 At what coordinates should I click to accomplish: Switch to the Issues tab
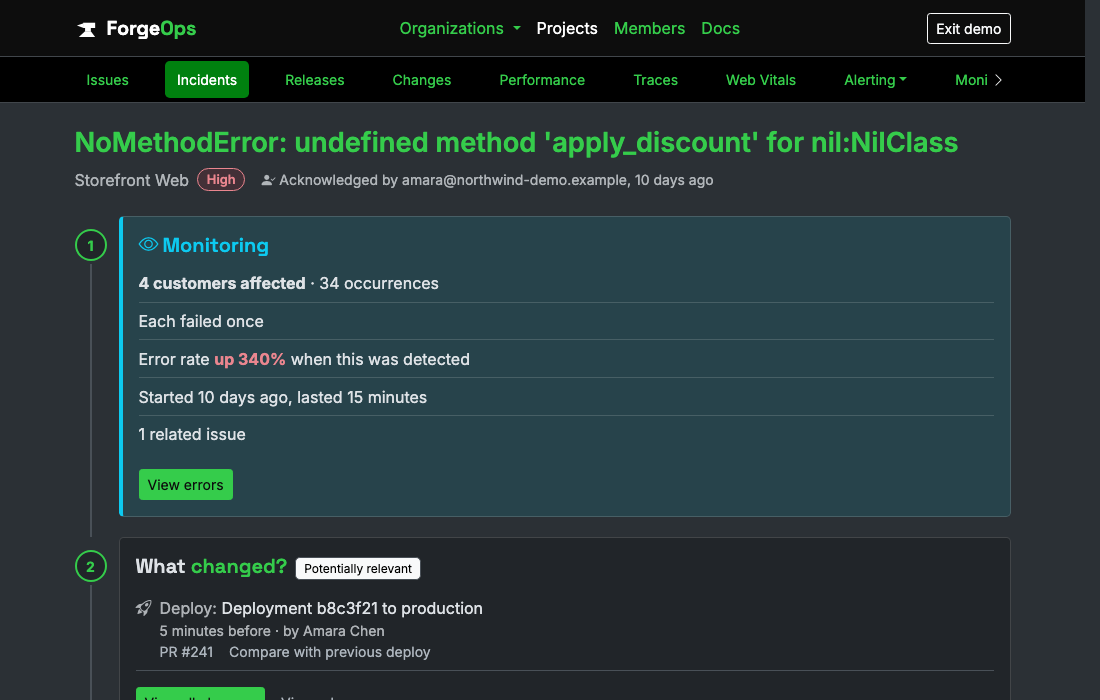[107, 80]
